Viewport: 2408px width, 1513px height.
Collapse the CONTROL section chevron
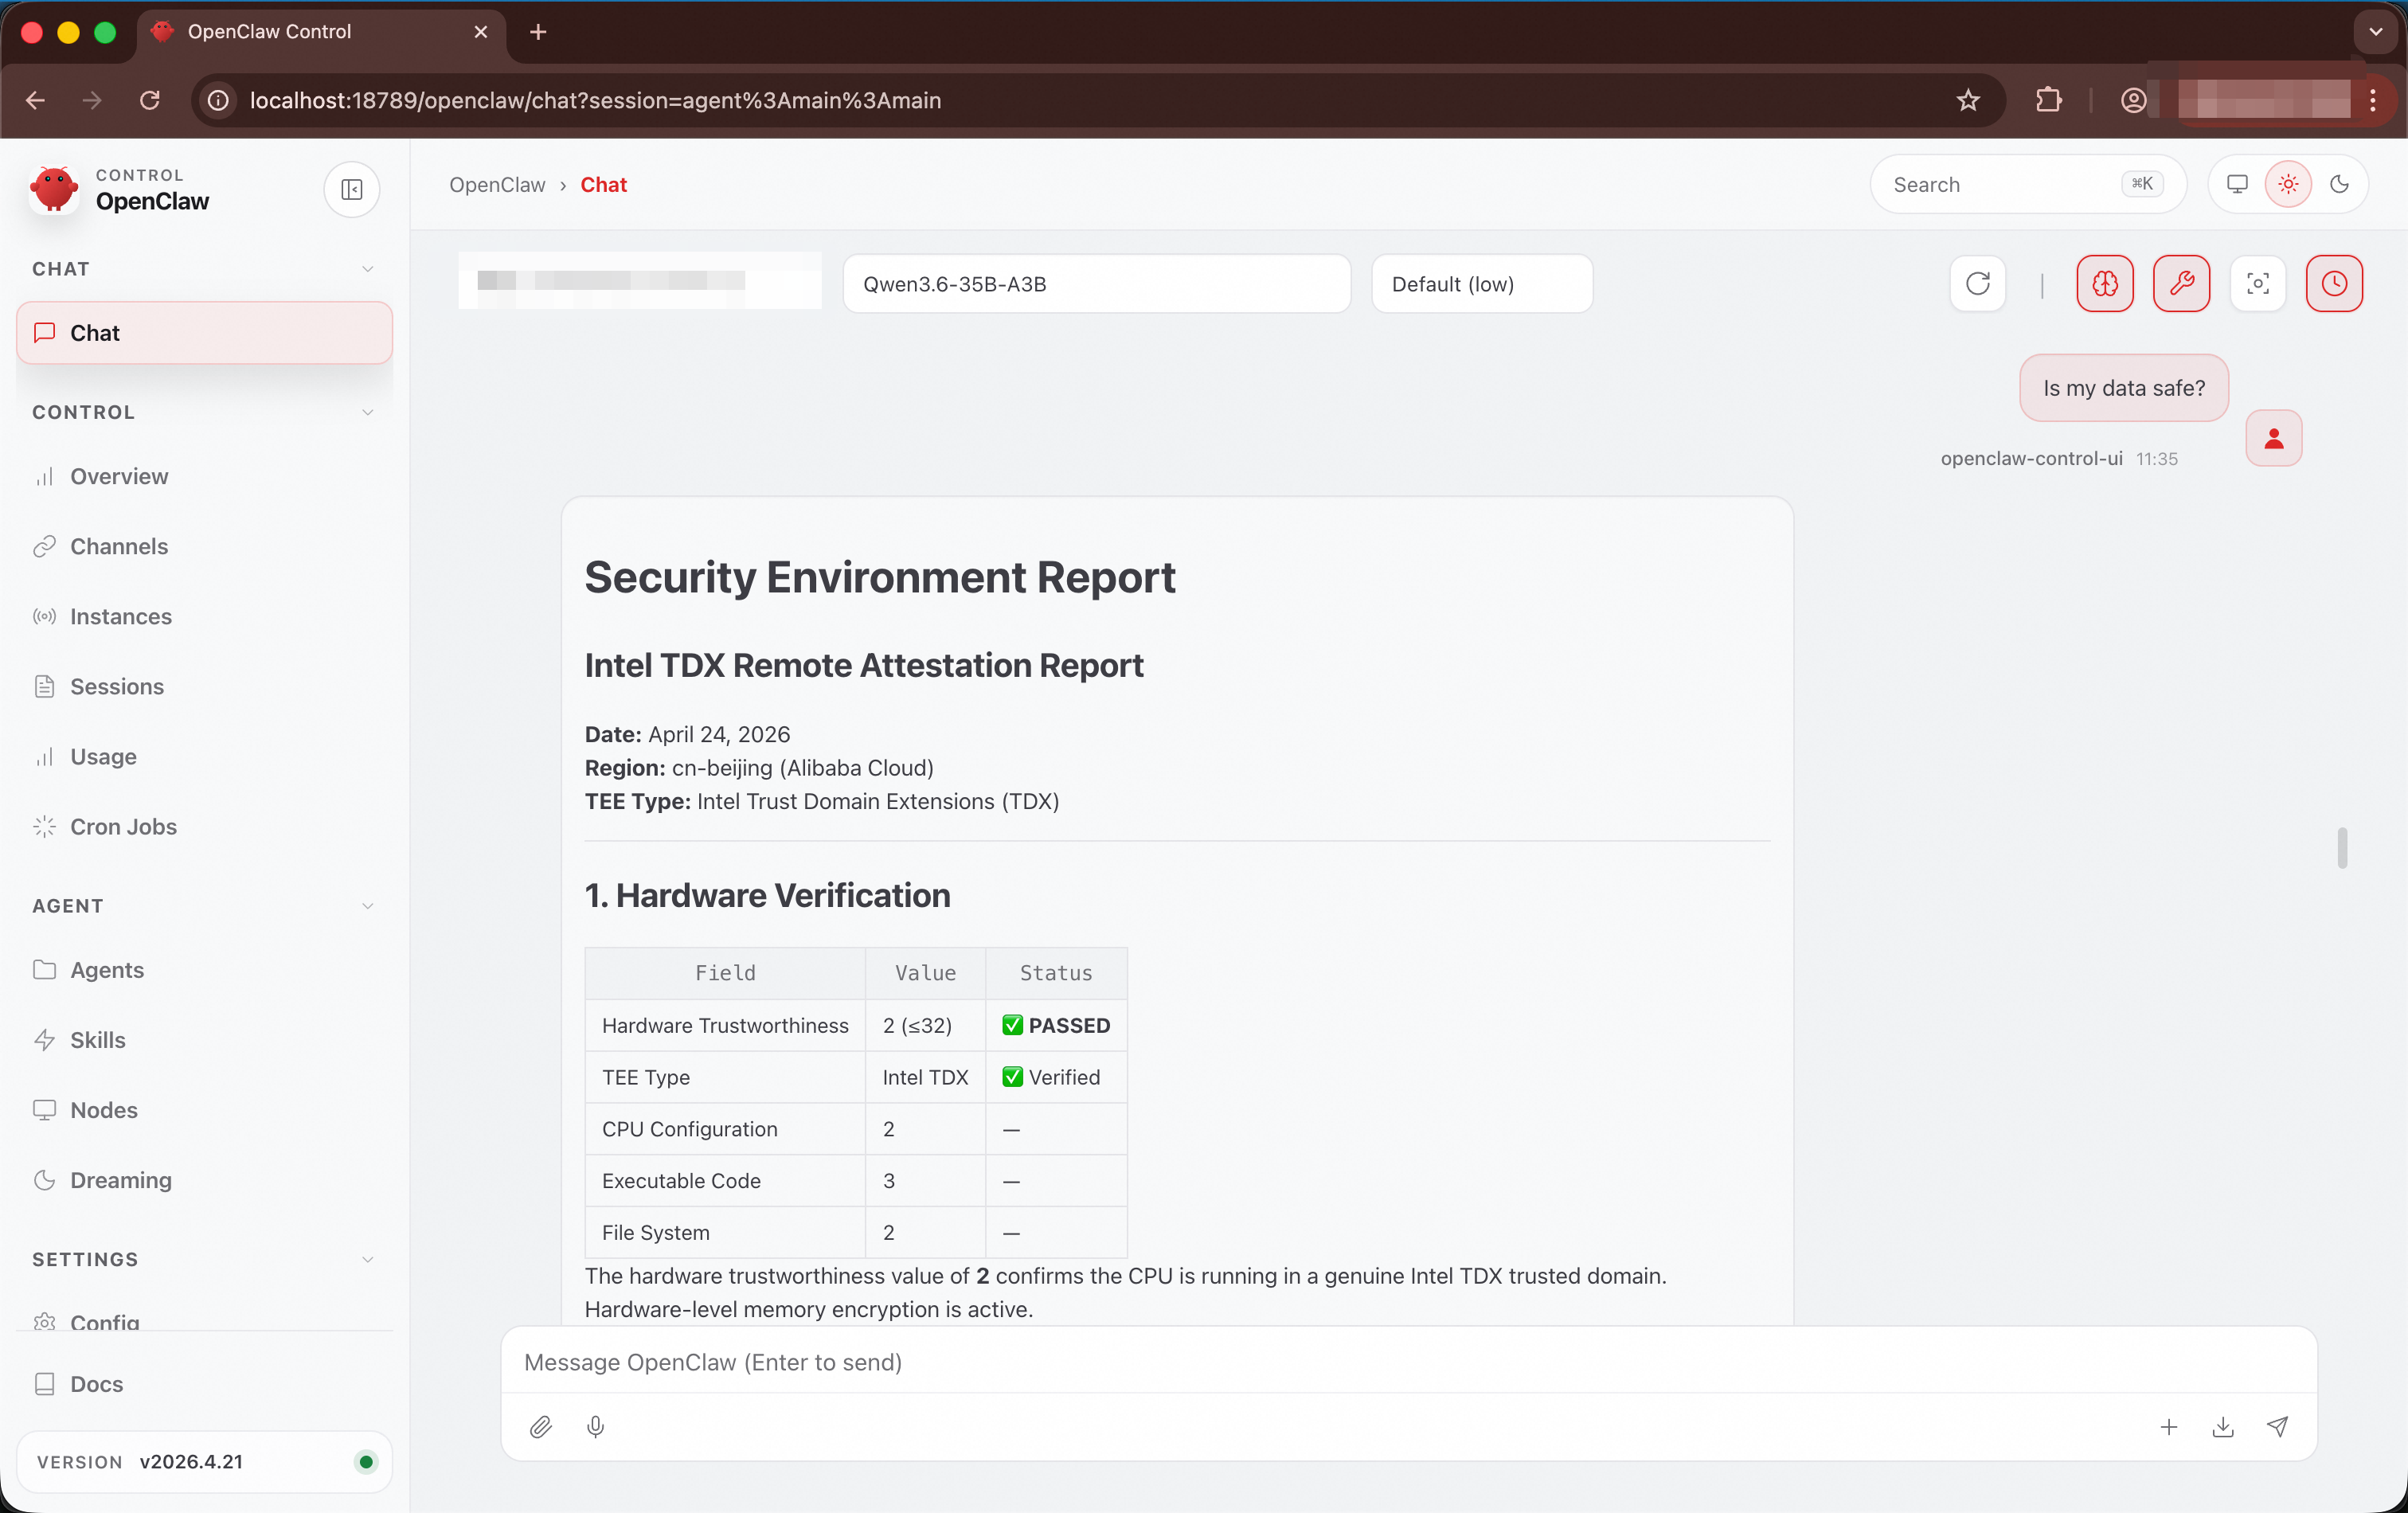pyautogui.click(x=367, y=412)
